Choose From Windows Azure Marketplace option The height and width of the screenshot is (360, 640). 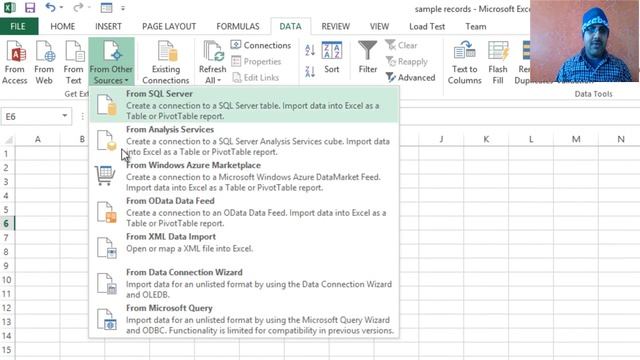pos(244,176)
